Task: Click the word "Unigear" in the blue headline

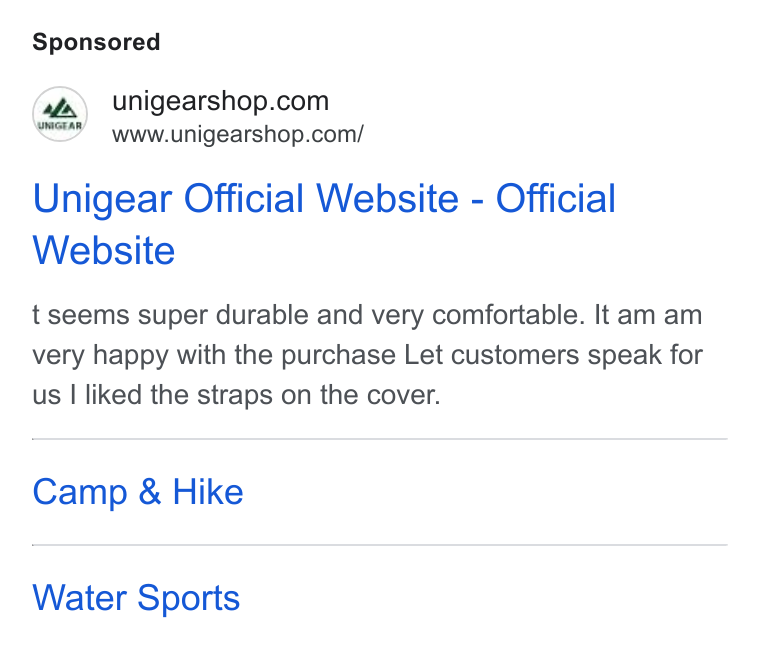Action: coord(102,198)
